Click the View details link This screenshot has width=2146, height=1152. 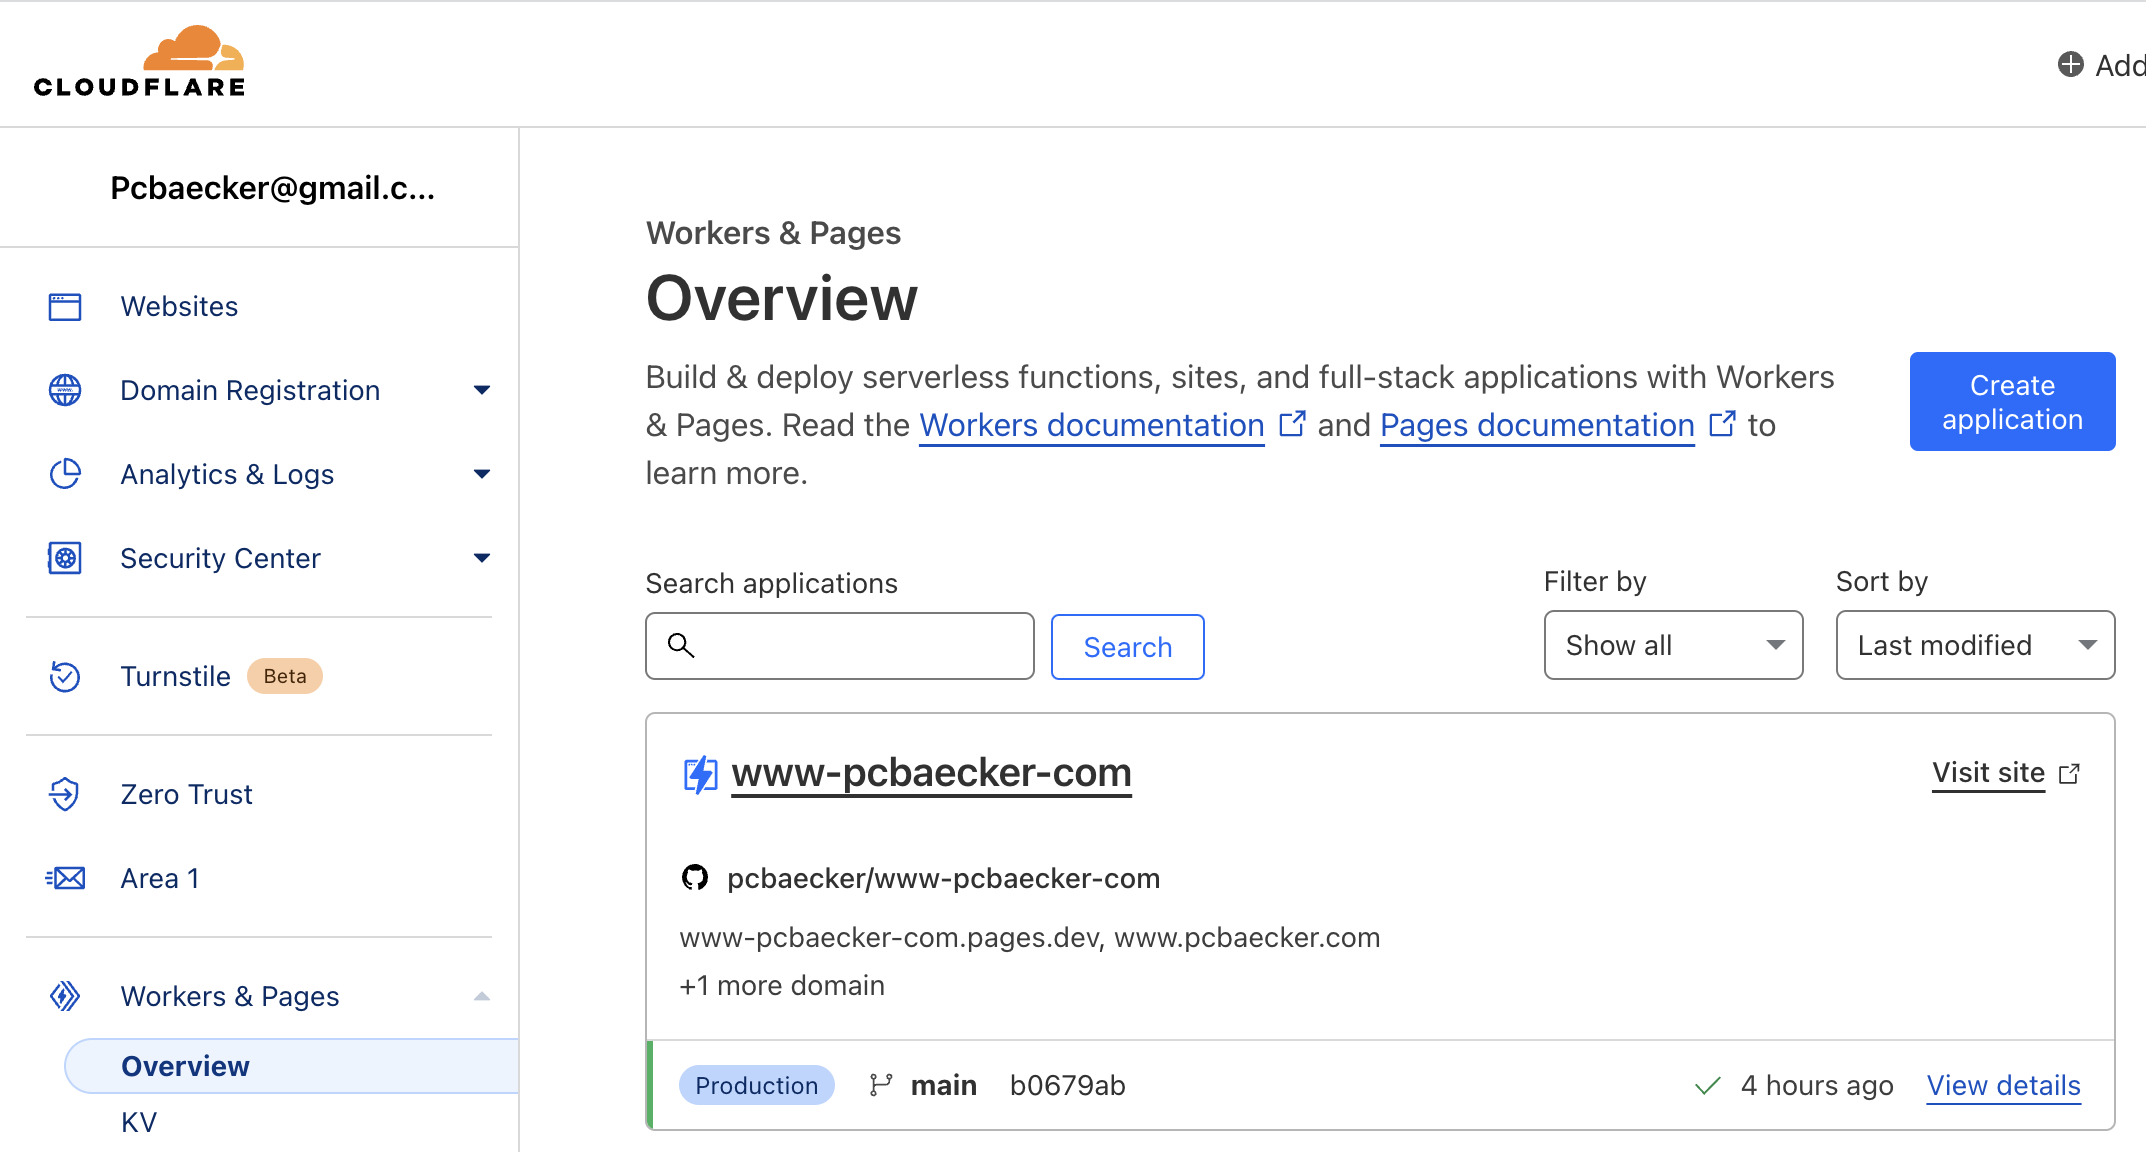click(2003, 1085)
